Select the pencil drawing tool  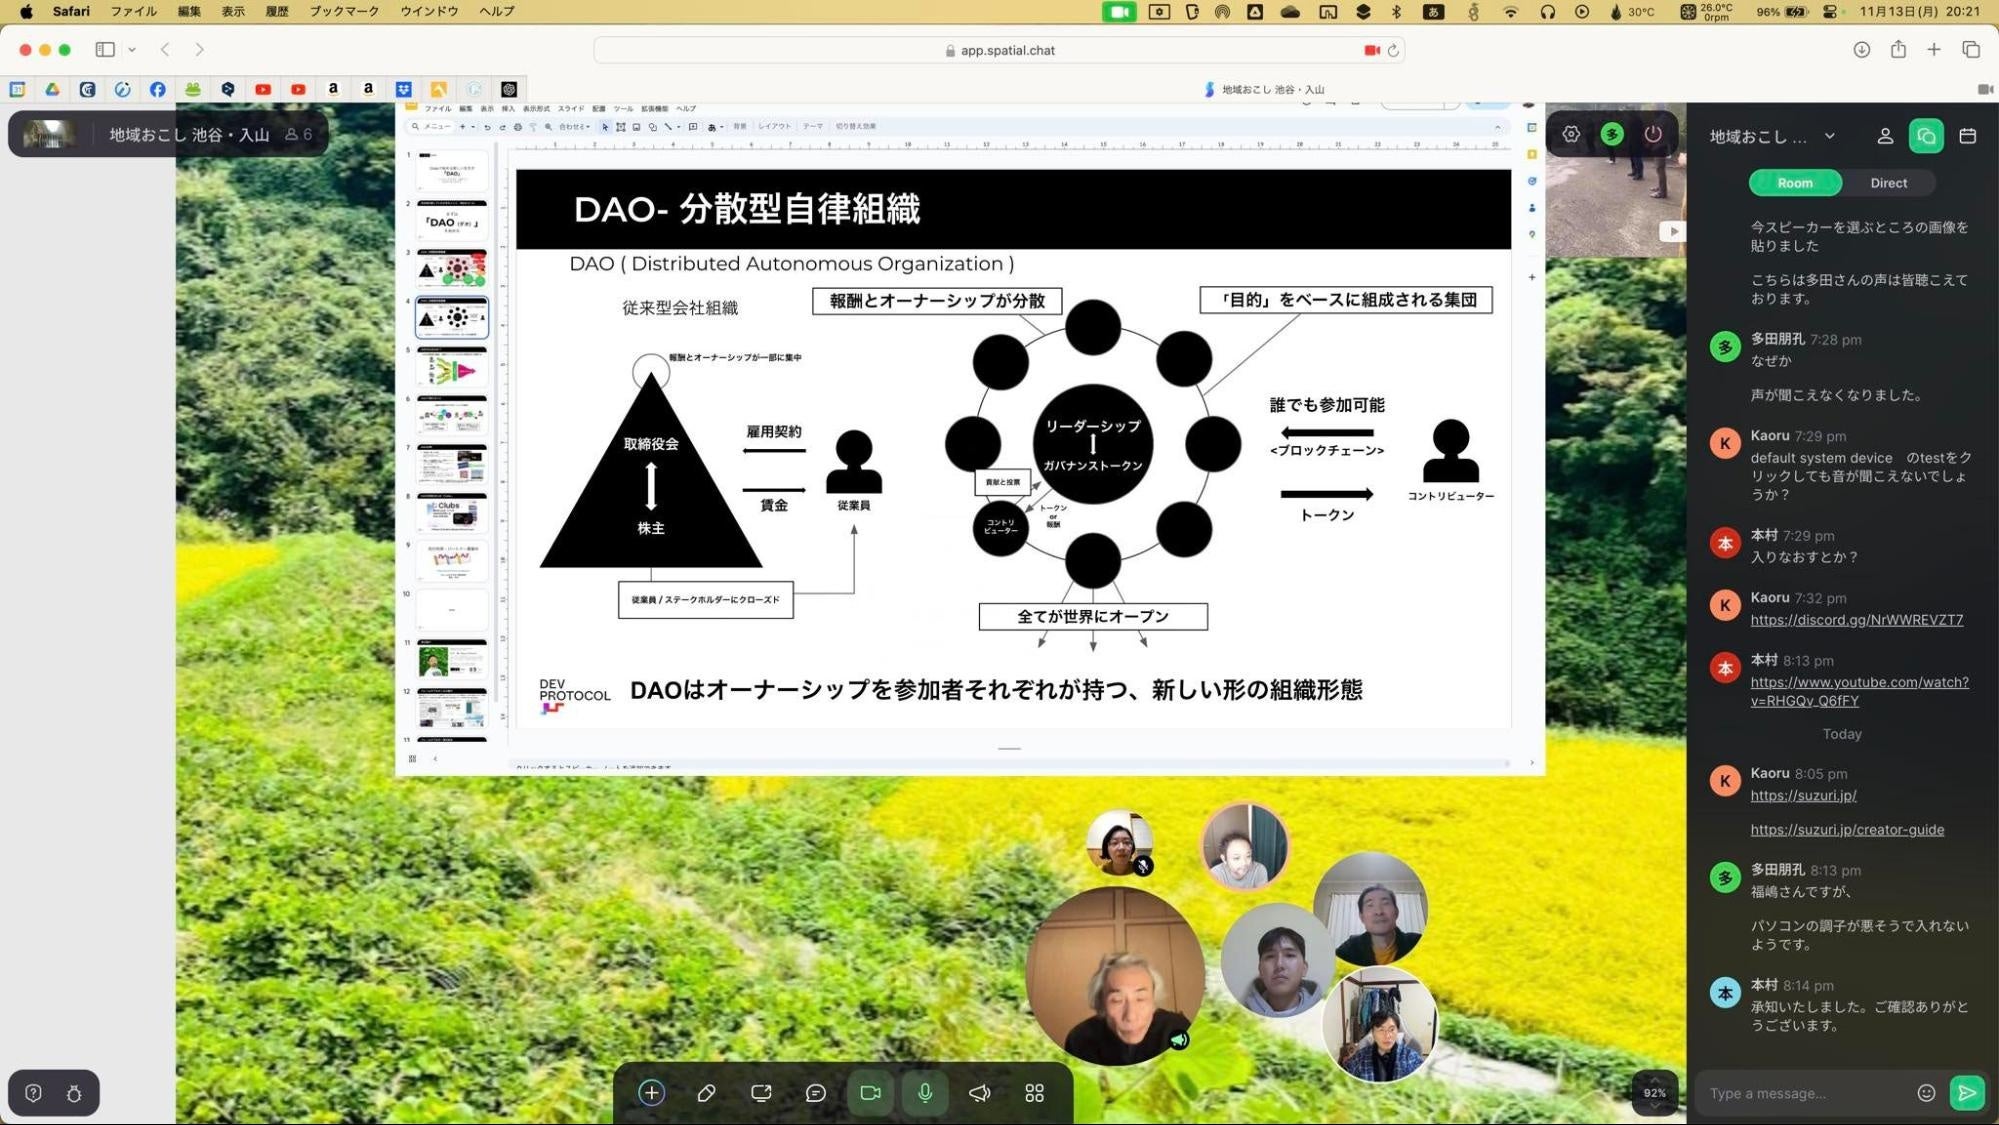point(706,1093)
